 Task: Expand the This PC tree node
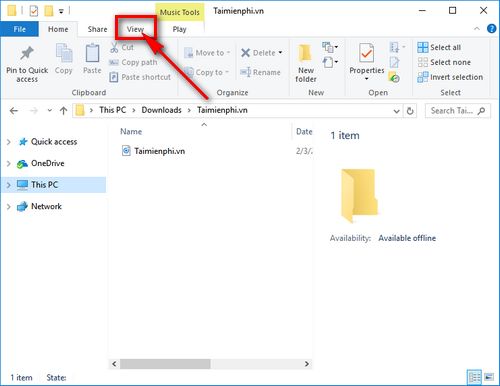coord(9,185)
